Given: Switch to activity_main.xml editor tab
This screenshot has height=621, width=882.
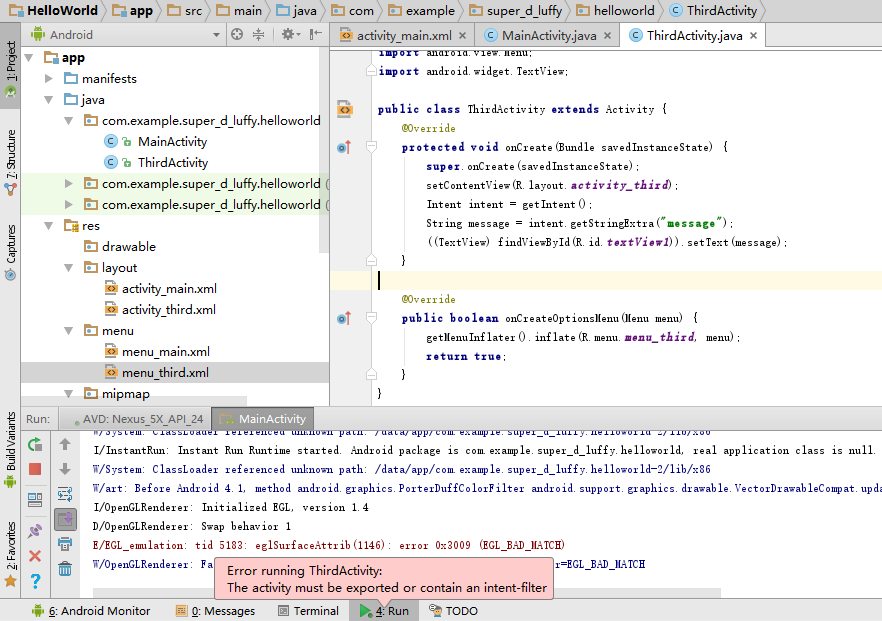Looking at the screenshot, I should click(x=403, y=35).
